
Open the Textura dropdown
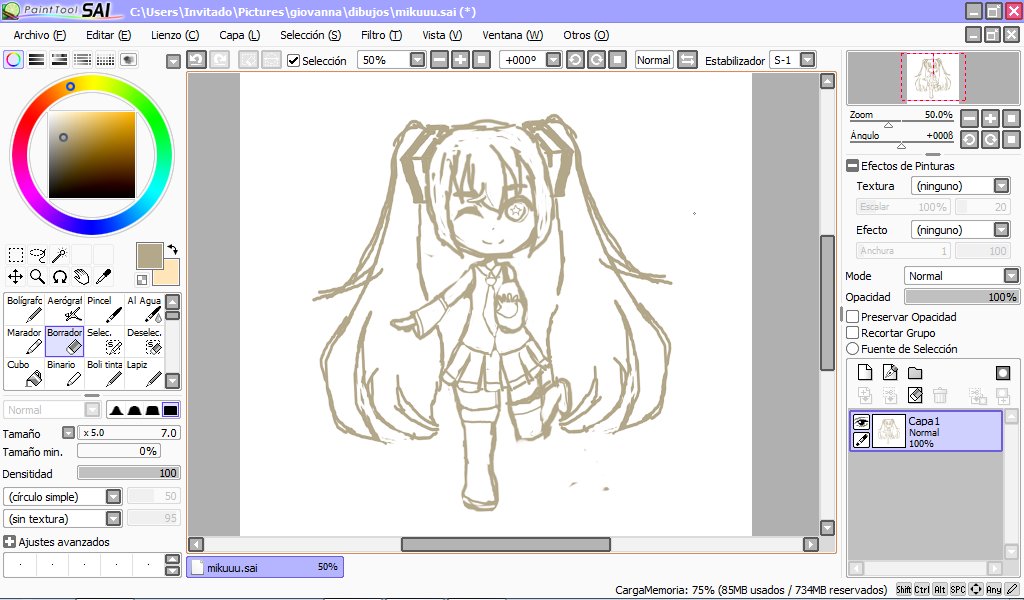tap(1001, 186)
